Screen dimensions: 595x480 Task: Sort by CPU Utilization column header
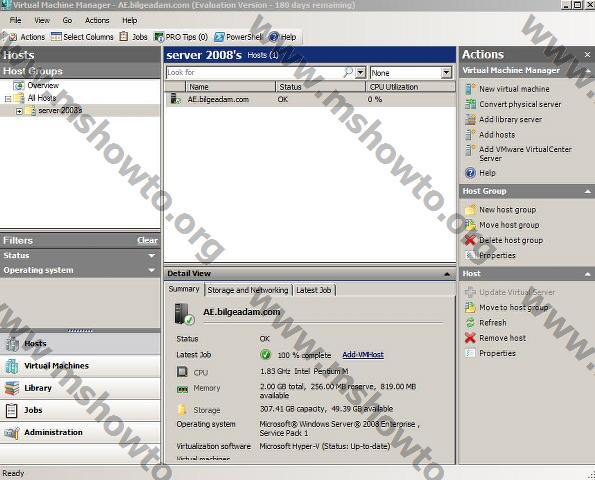coord(410,87)
